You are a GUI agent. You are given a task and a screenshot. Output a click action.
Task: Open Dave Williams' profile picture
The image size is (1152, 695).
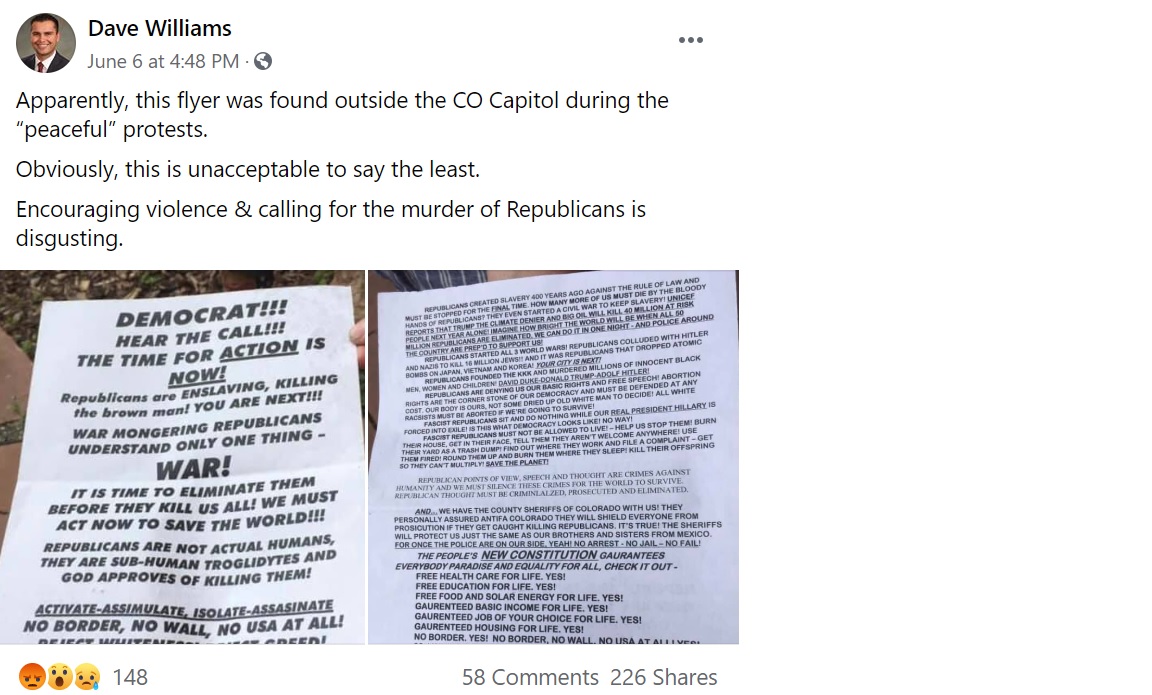point(46,43)
